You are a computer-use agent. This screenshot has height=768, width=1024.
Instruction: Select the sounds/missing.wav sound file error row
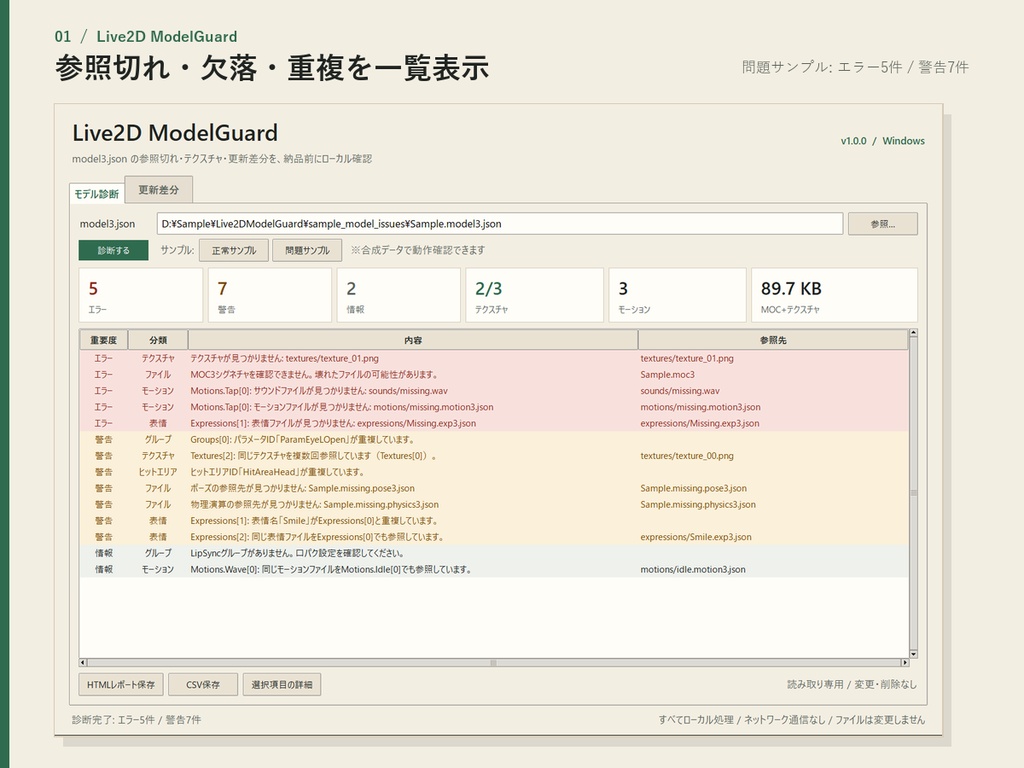click(494, 391)
